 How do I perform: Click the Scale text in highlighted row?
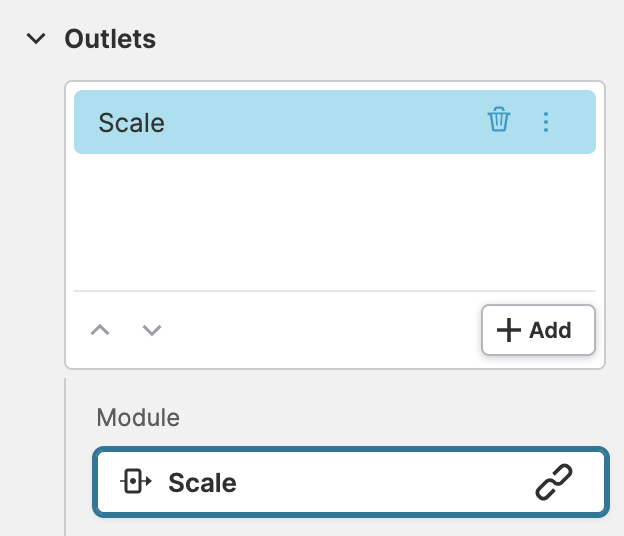point(131,123)
